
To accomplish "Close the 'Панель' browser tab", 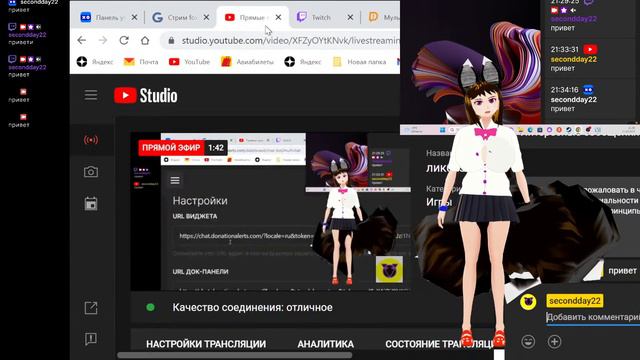I will (134, 17).
